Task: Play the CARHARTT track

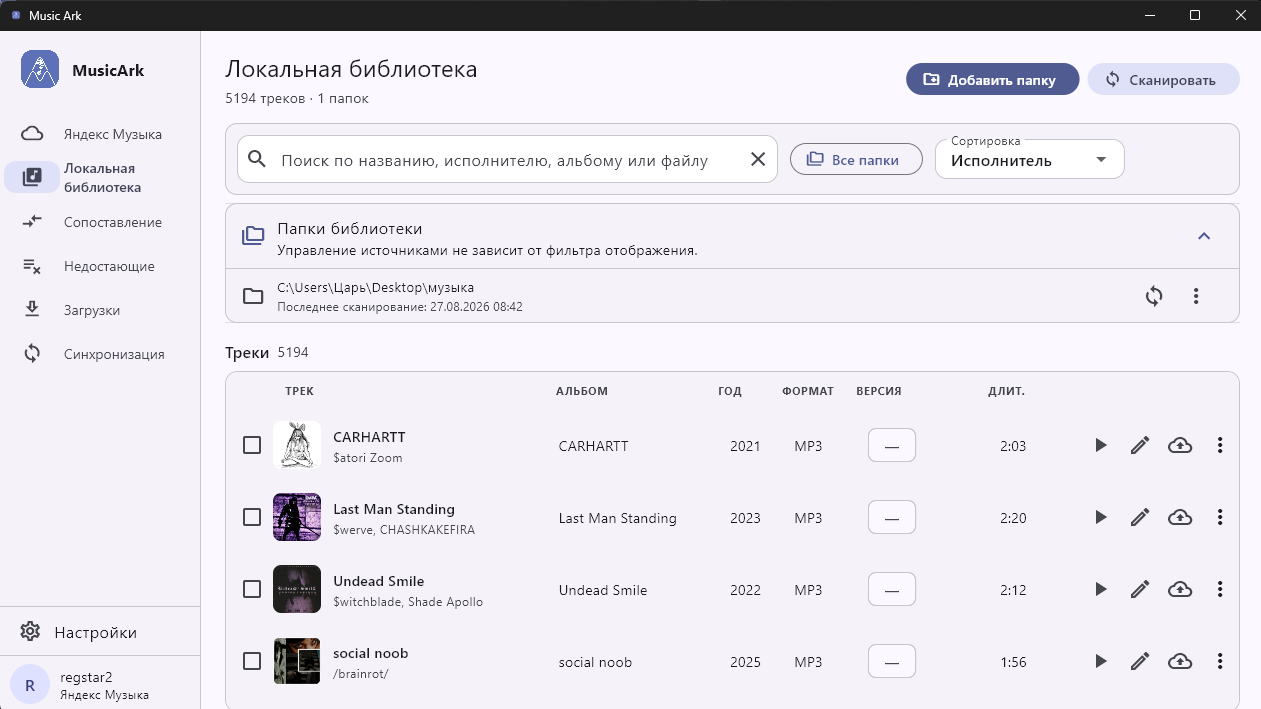Action: tap(1101, 446)
